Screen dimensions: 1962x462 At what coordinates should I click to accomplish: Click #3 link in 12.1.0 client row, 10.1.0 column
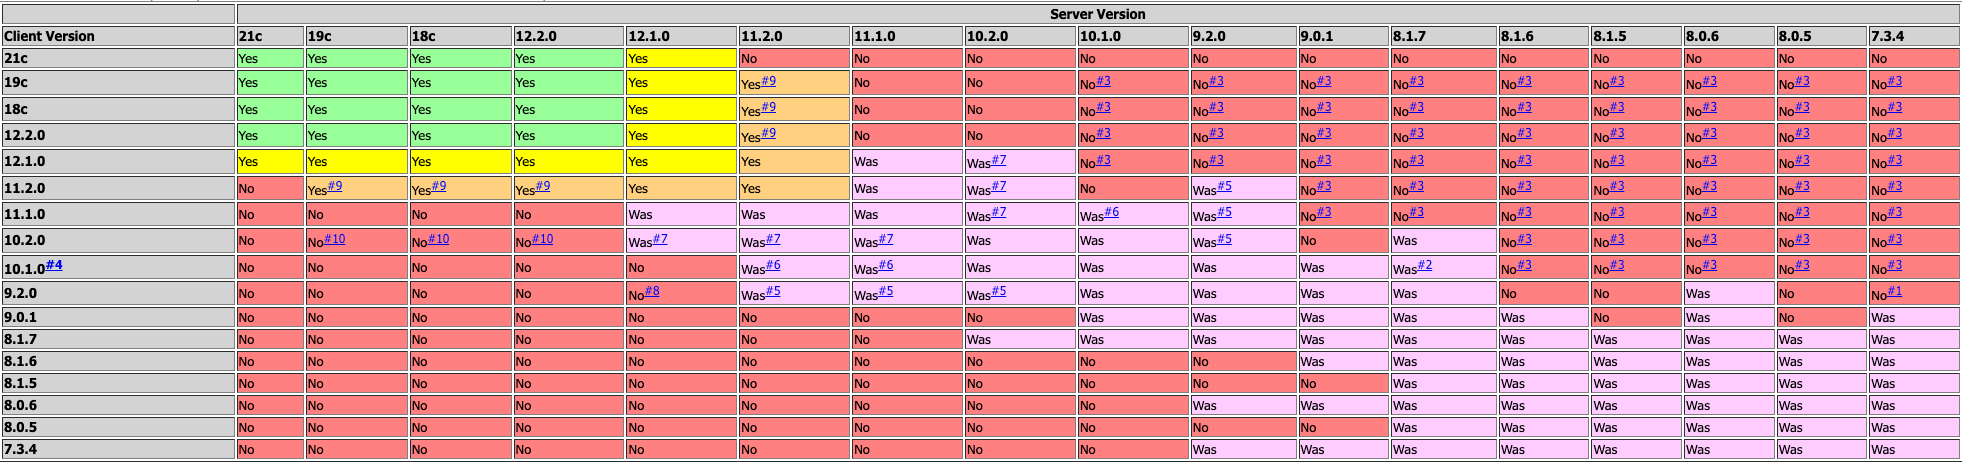point(1103,160)
